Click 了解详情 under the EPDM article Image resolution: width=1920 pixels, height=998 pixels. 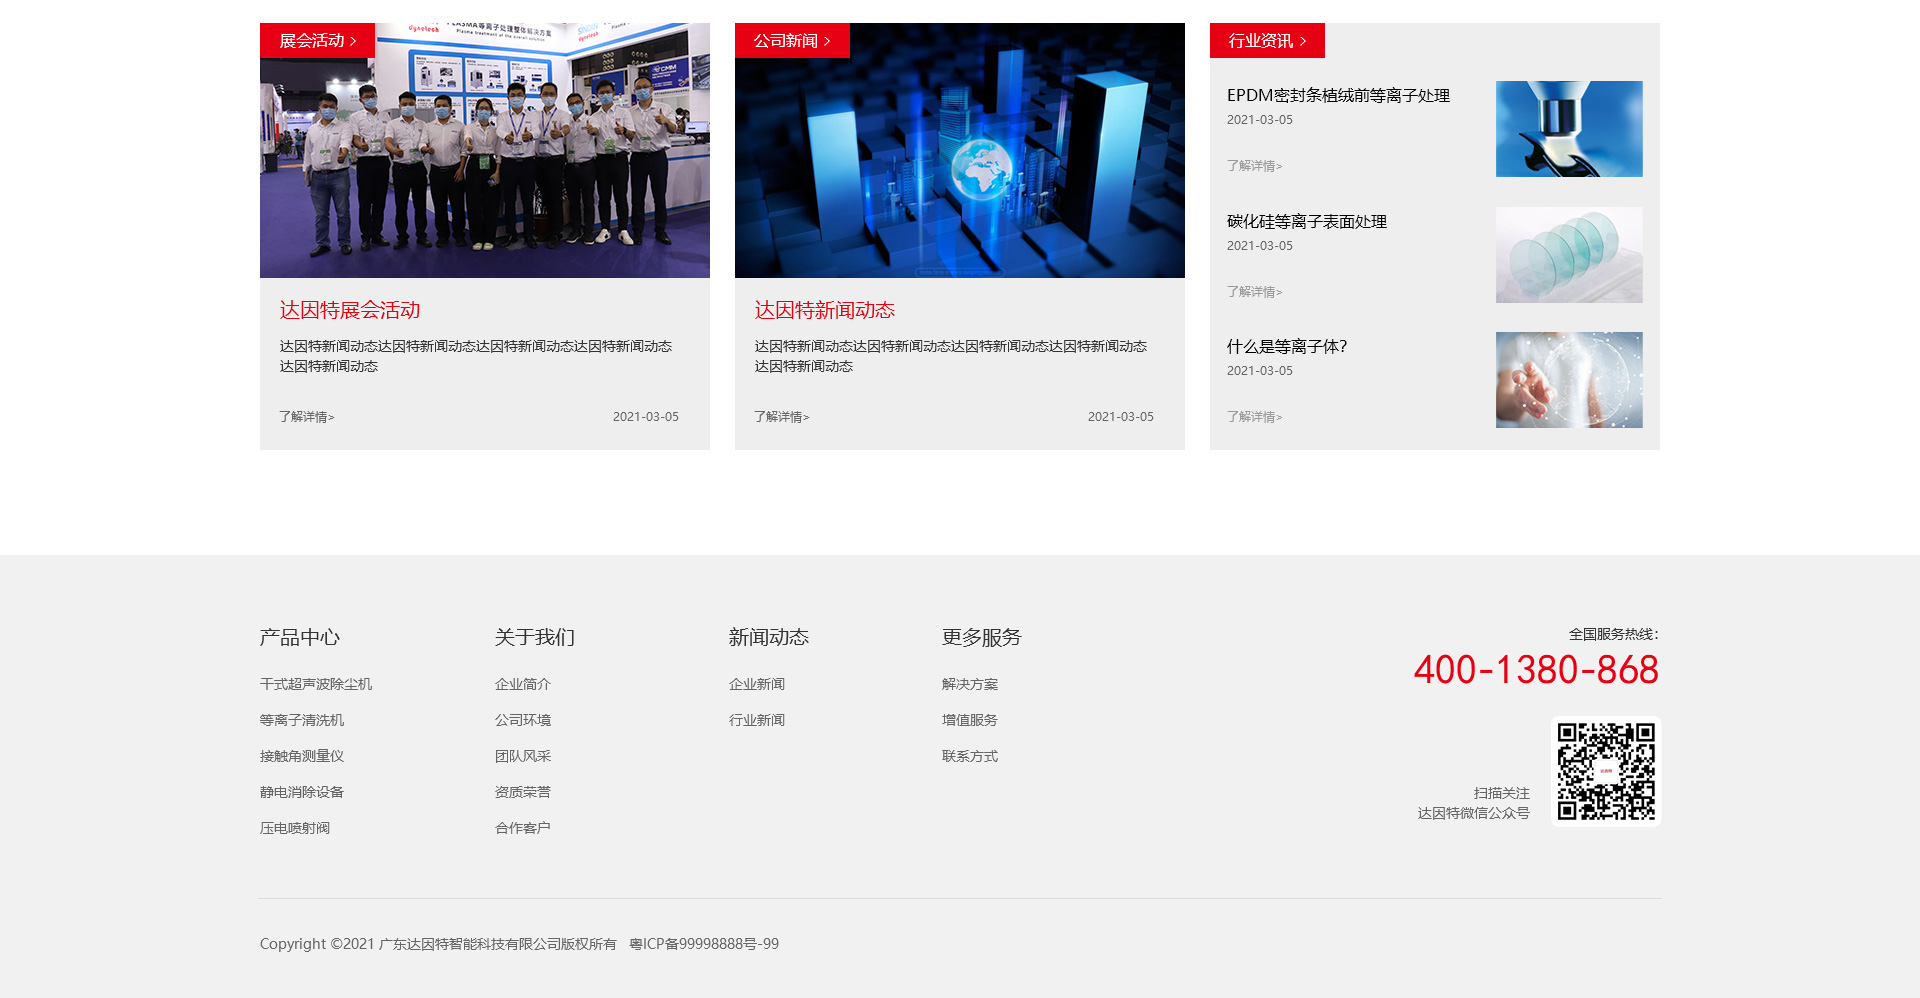[1254, 166]
